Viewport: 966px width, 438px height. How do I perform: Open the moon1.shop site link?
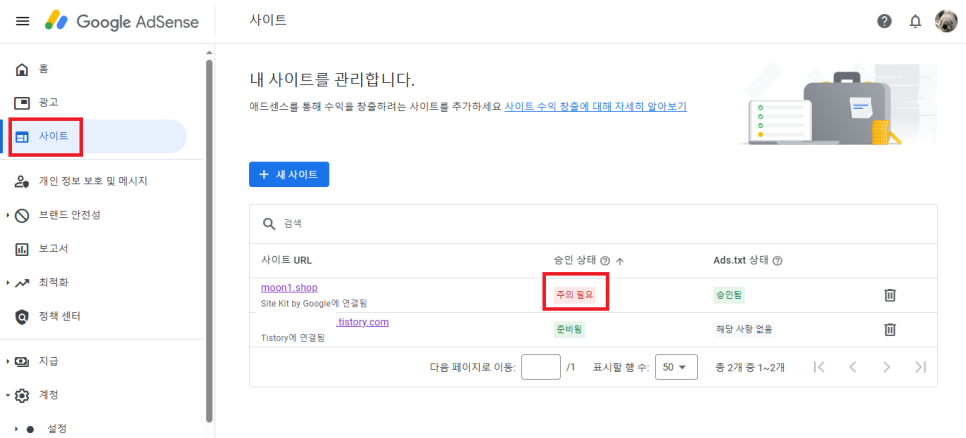pyautogui.click(x=289, y=287)
